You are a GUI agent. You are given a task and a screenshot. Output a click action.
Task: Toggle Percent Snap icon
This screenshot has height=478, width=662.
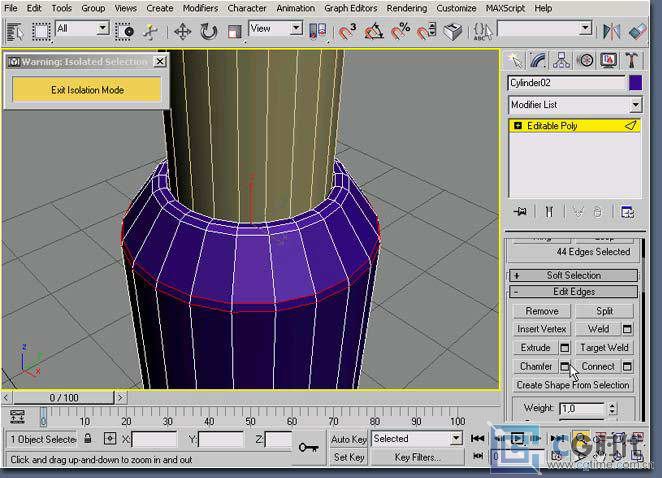400,32
